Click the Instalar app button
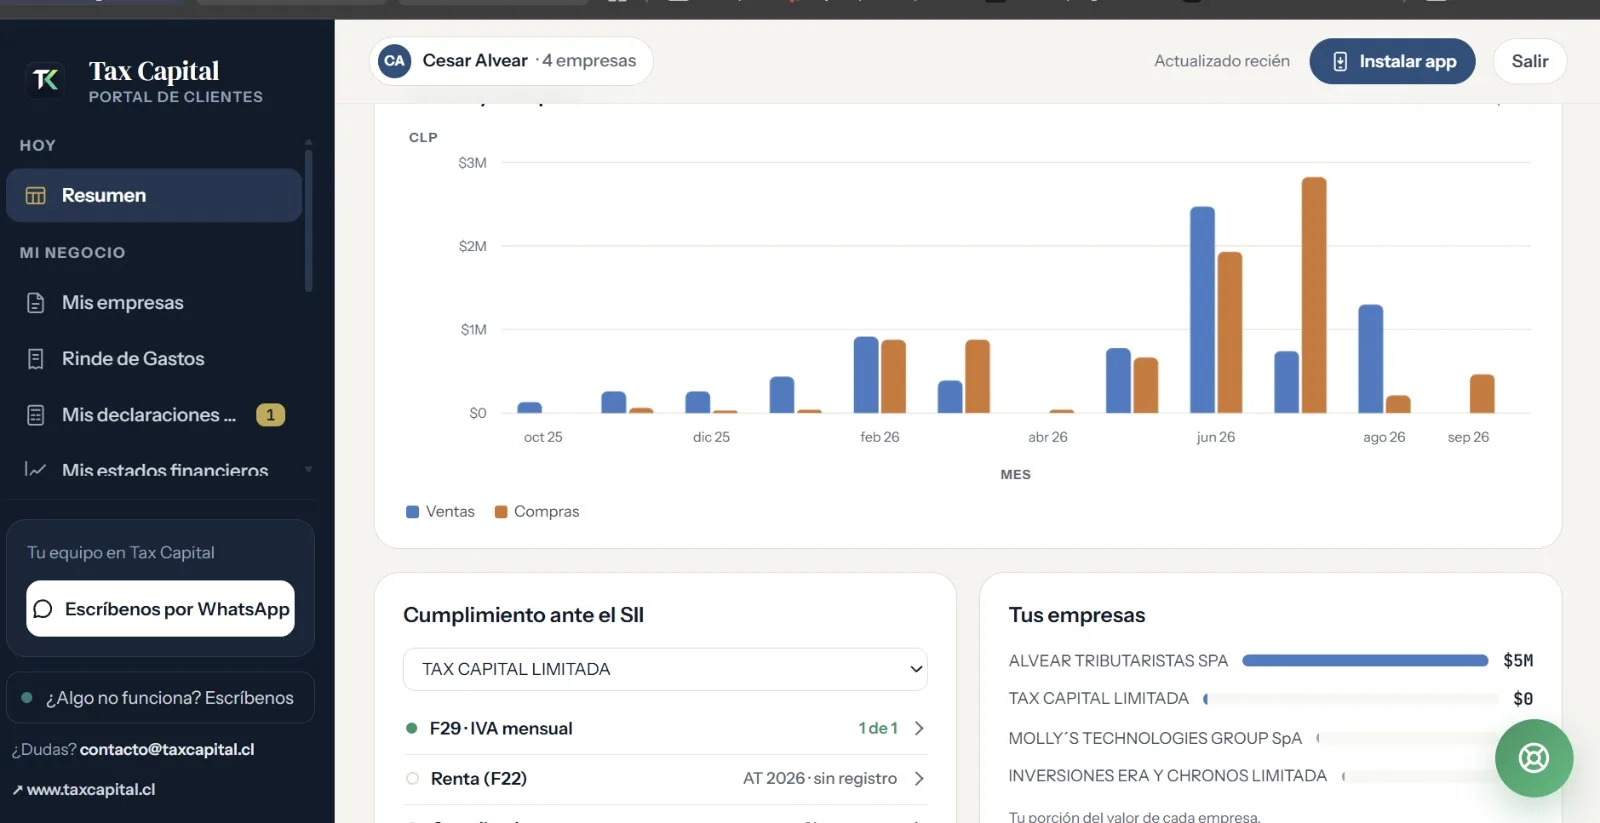This screenshot has width=1600, height=823. (x=1392, y=62)
